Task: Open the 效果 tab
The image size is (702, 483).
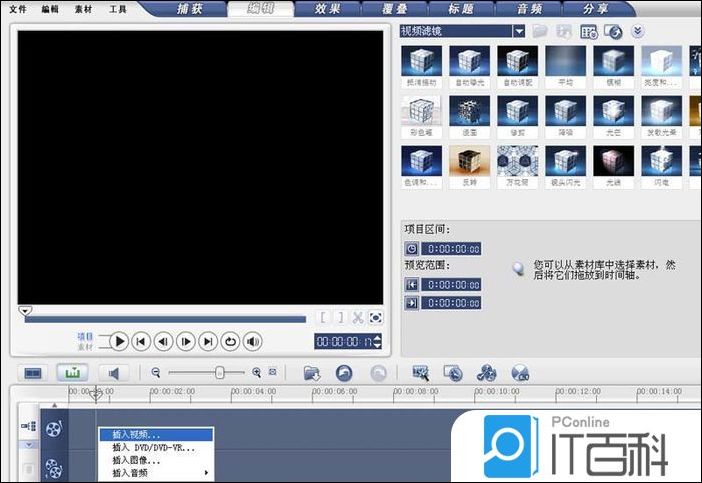Action: (x=327, y=9)
